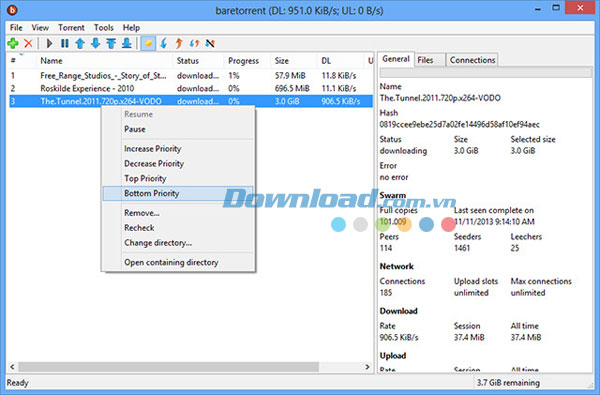Viewport: 600px width, 395px height.
Task: Click the resume play arrow icon
Action: [49, 43]
